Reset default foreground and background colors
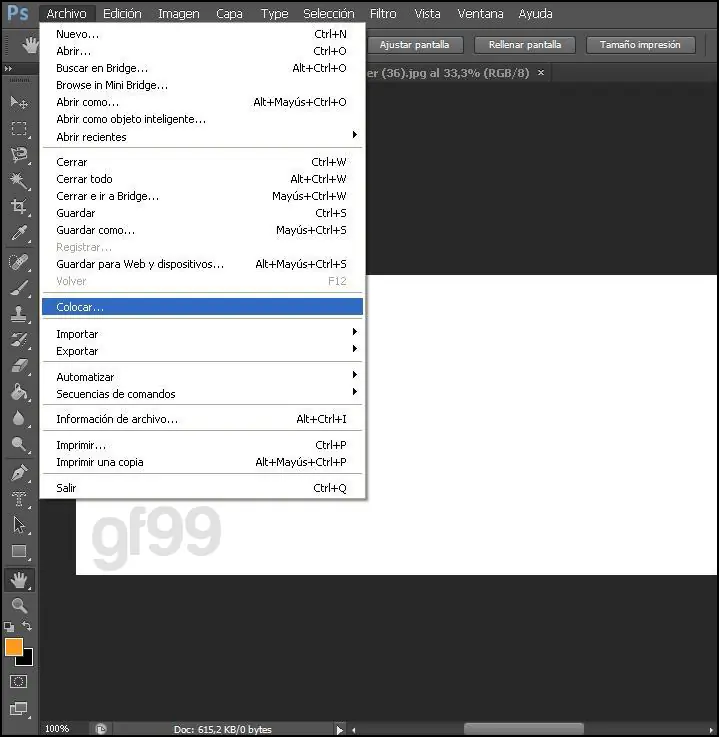Screen dimensions: 719x737 8,626
